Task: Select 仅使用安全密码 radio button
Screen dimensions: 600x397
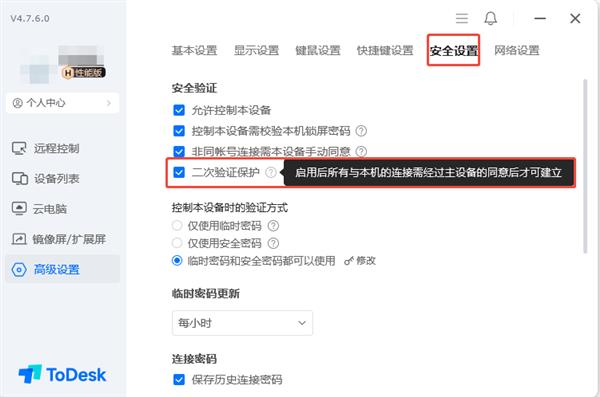Action: [x=177, y=243]
